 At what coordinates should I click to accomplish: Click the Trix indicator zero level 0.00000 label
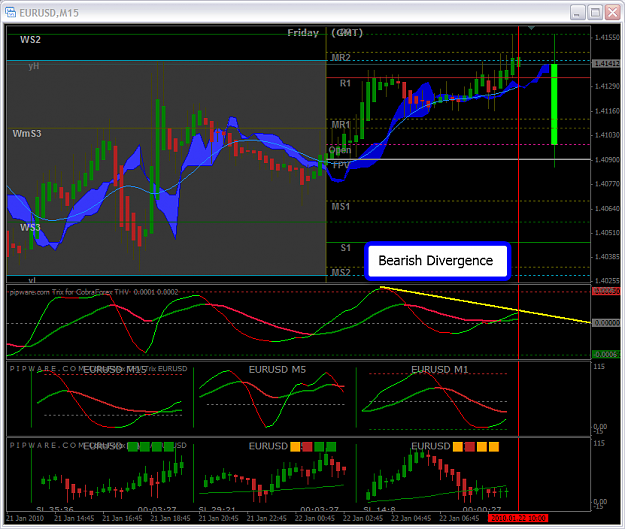click(x=606, y=323)
